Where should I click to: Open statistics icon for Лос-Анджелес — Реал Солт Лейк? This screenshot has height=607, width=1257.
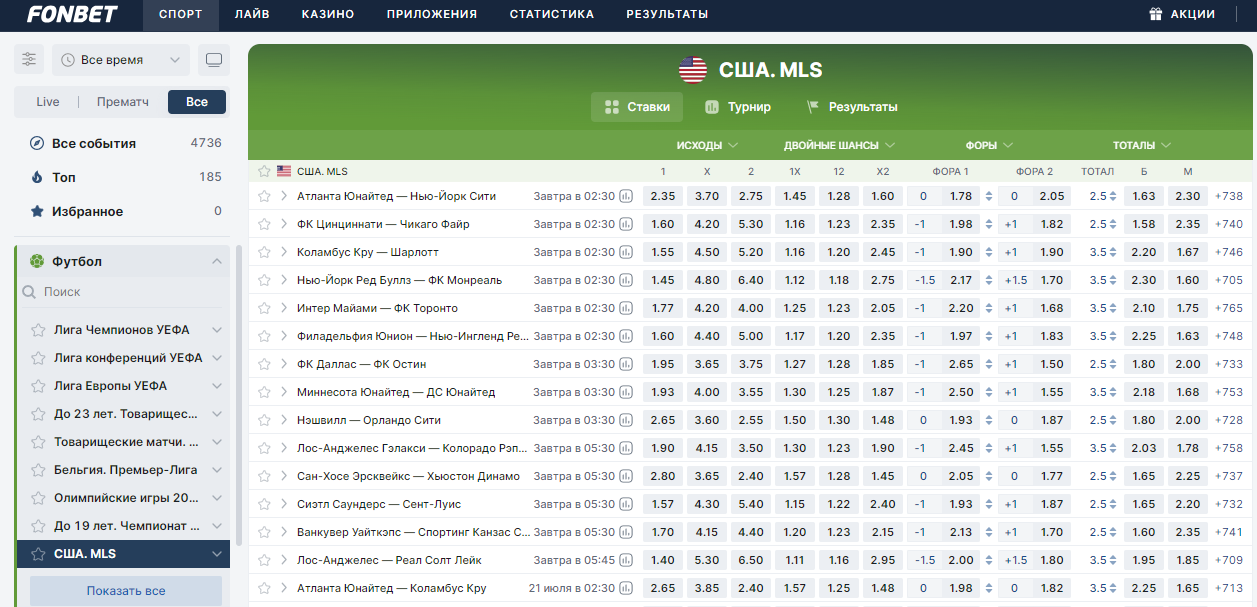click(626, 560)
